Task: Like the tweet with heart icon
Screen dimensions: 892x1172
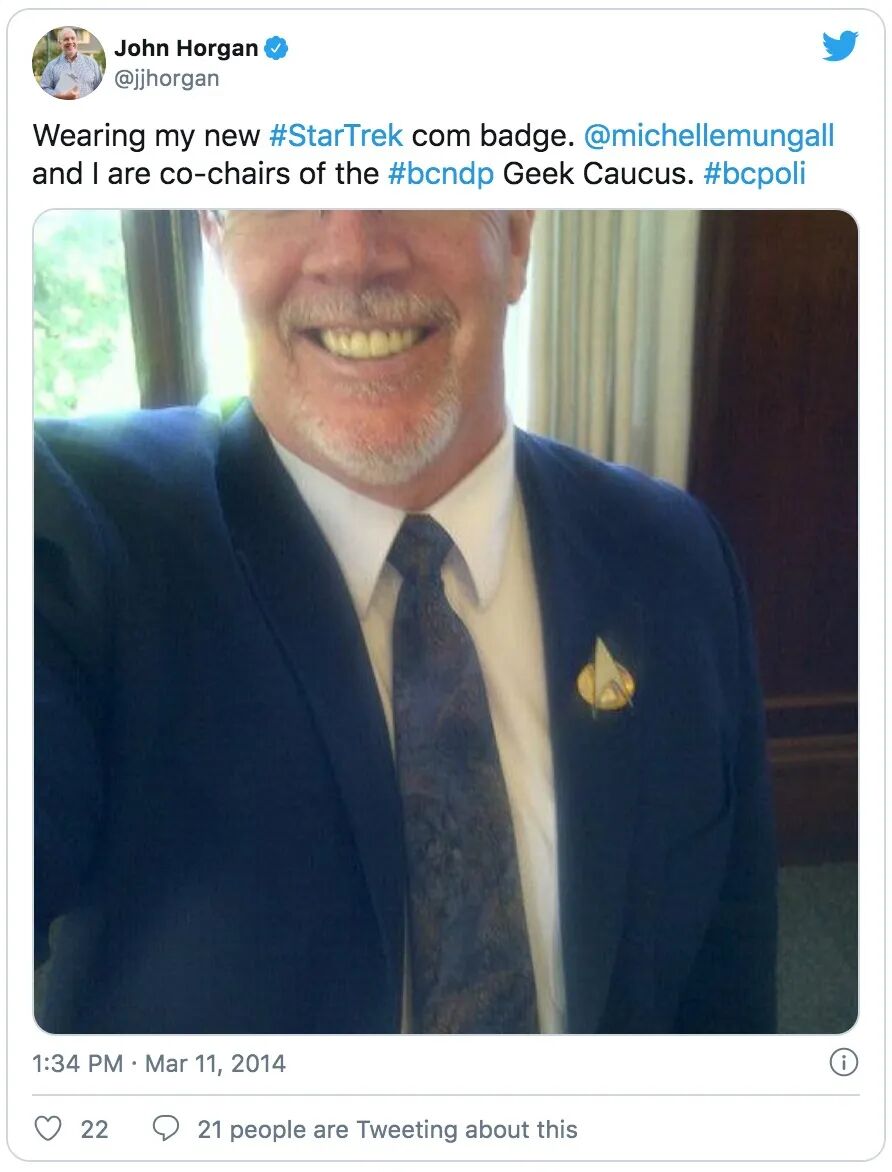Action: pyautogui.click(x=48, y=1128)
